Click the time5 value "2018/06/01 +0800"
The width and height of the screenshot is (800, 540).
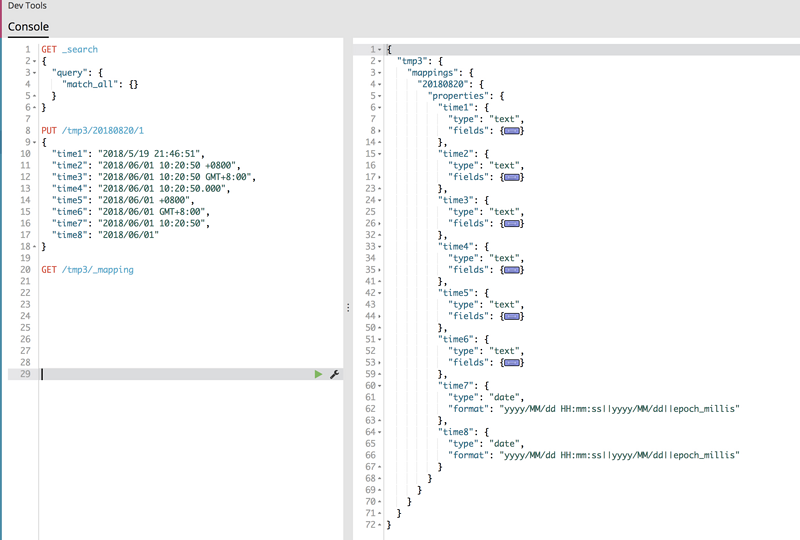[144, 200]
